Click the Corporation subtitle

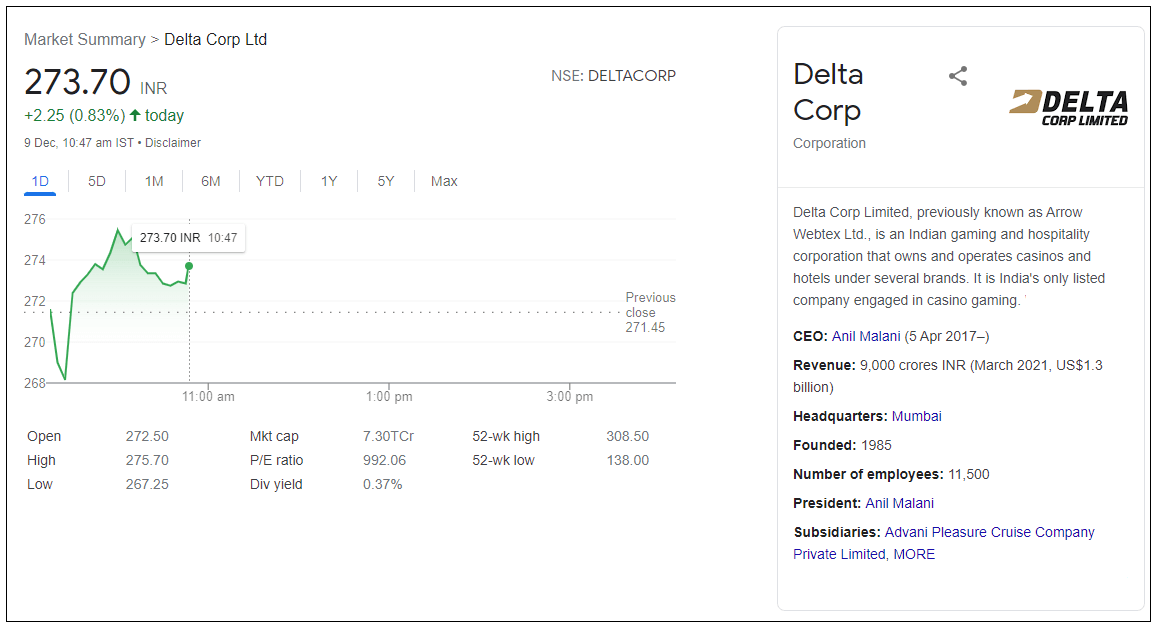(829, 143)
